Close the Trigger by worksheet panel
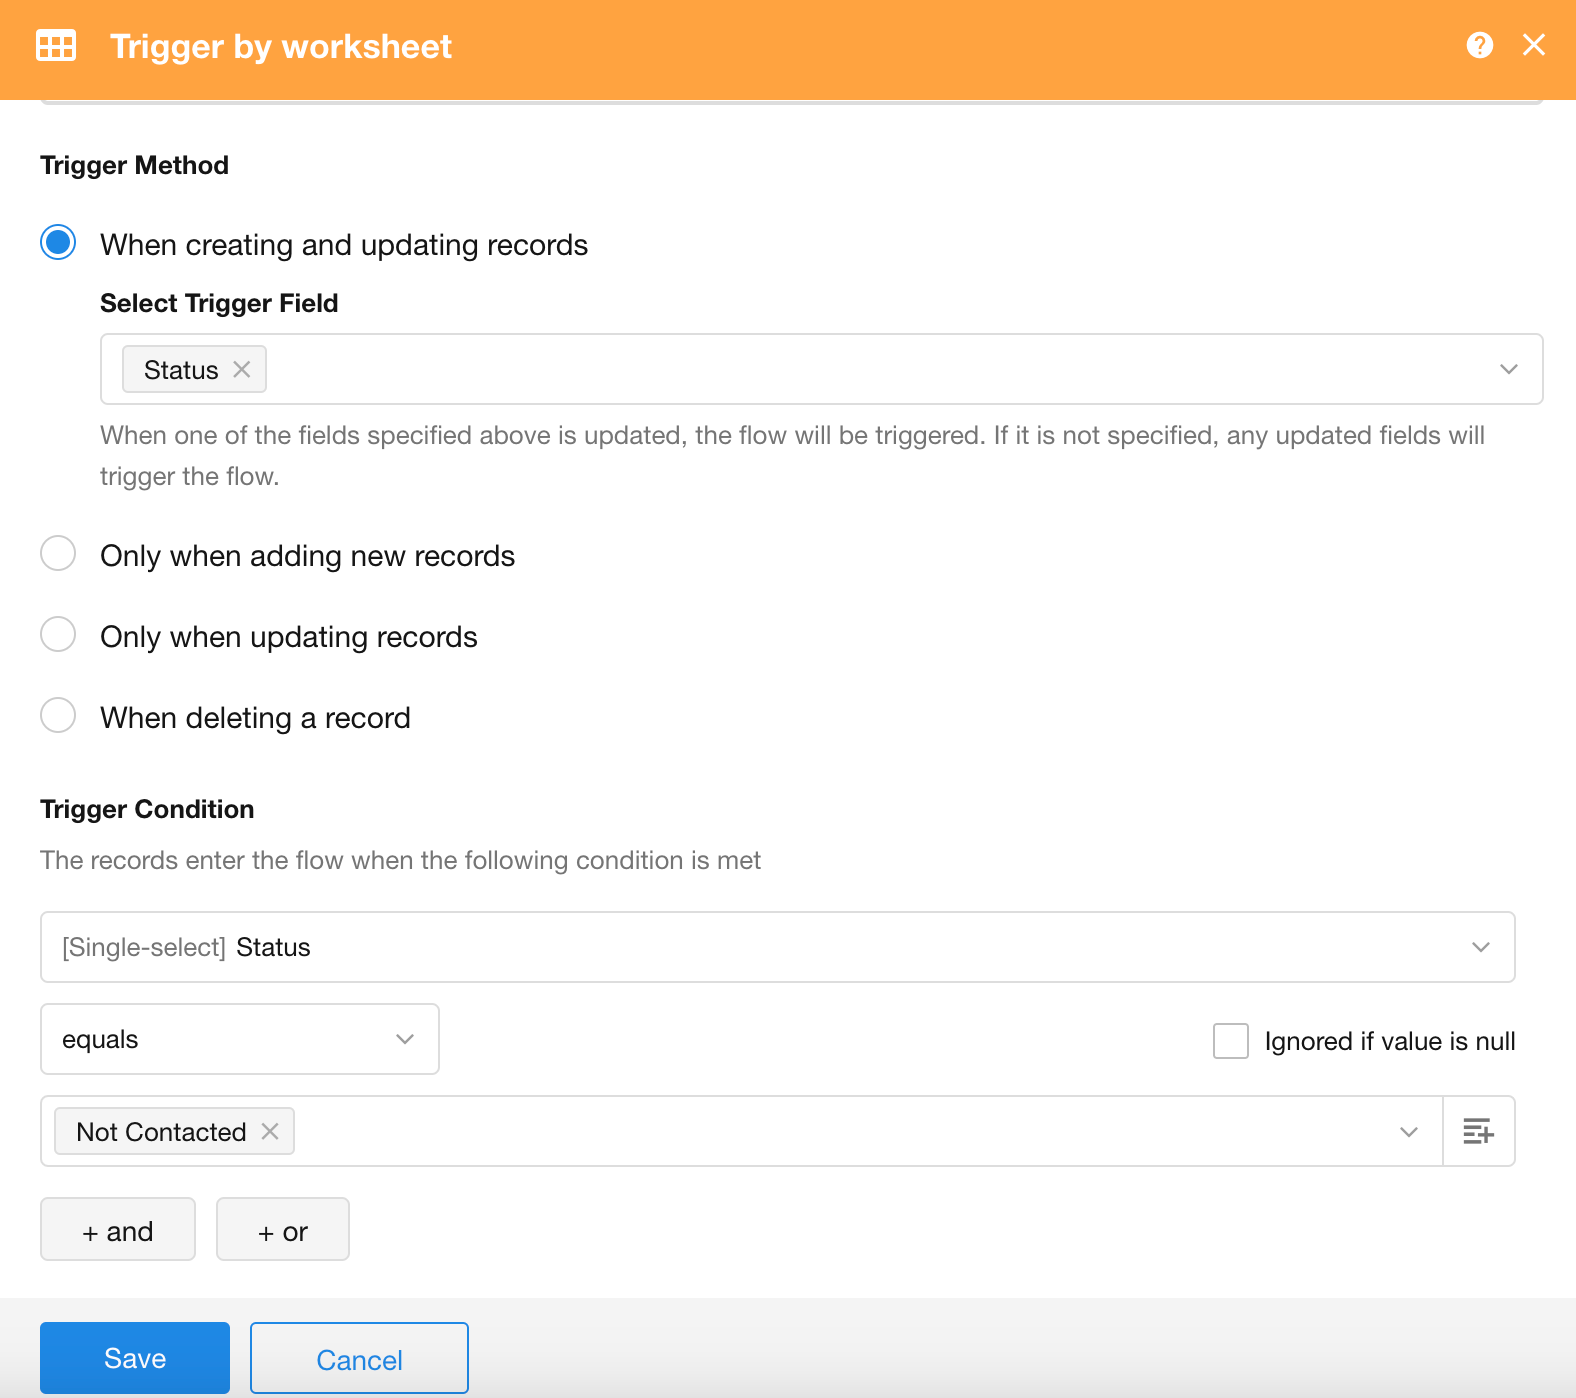 (1533, 45)
